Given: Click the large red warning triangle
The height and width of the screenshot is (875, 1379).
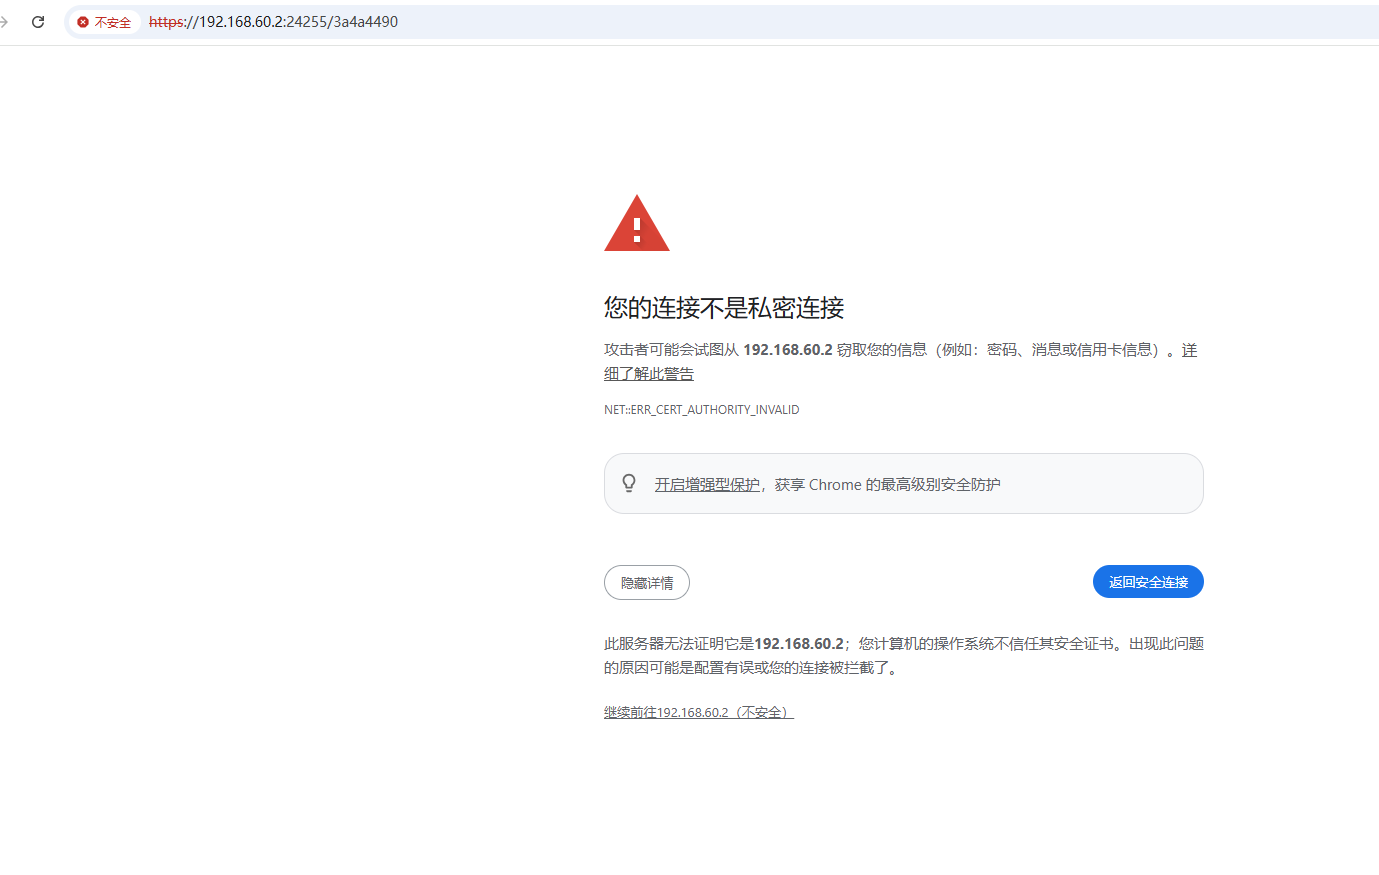Looking at the screenshot, I should (637, 225).
